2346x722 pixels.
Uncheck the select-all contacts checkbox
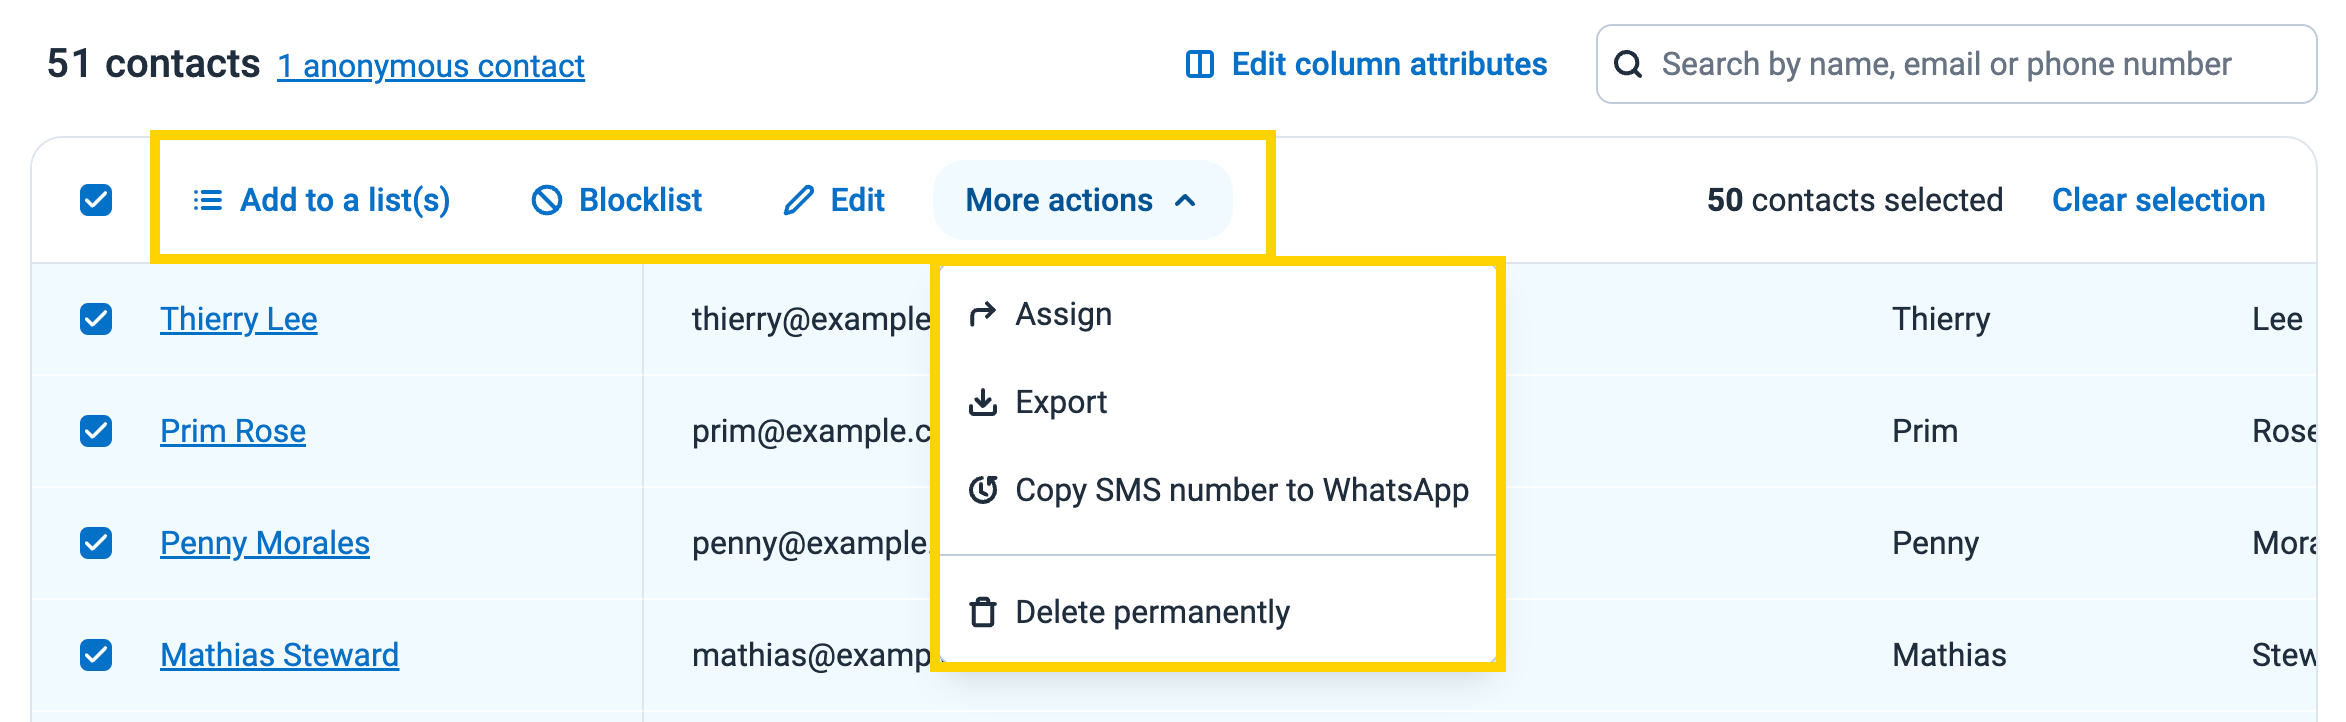[x=96, y=200]
